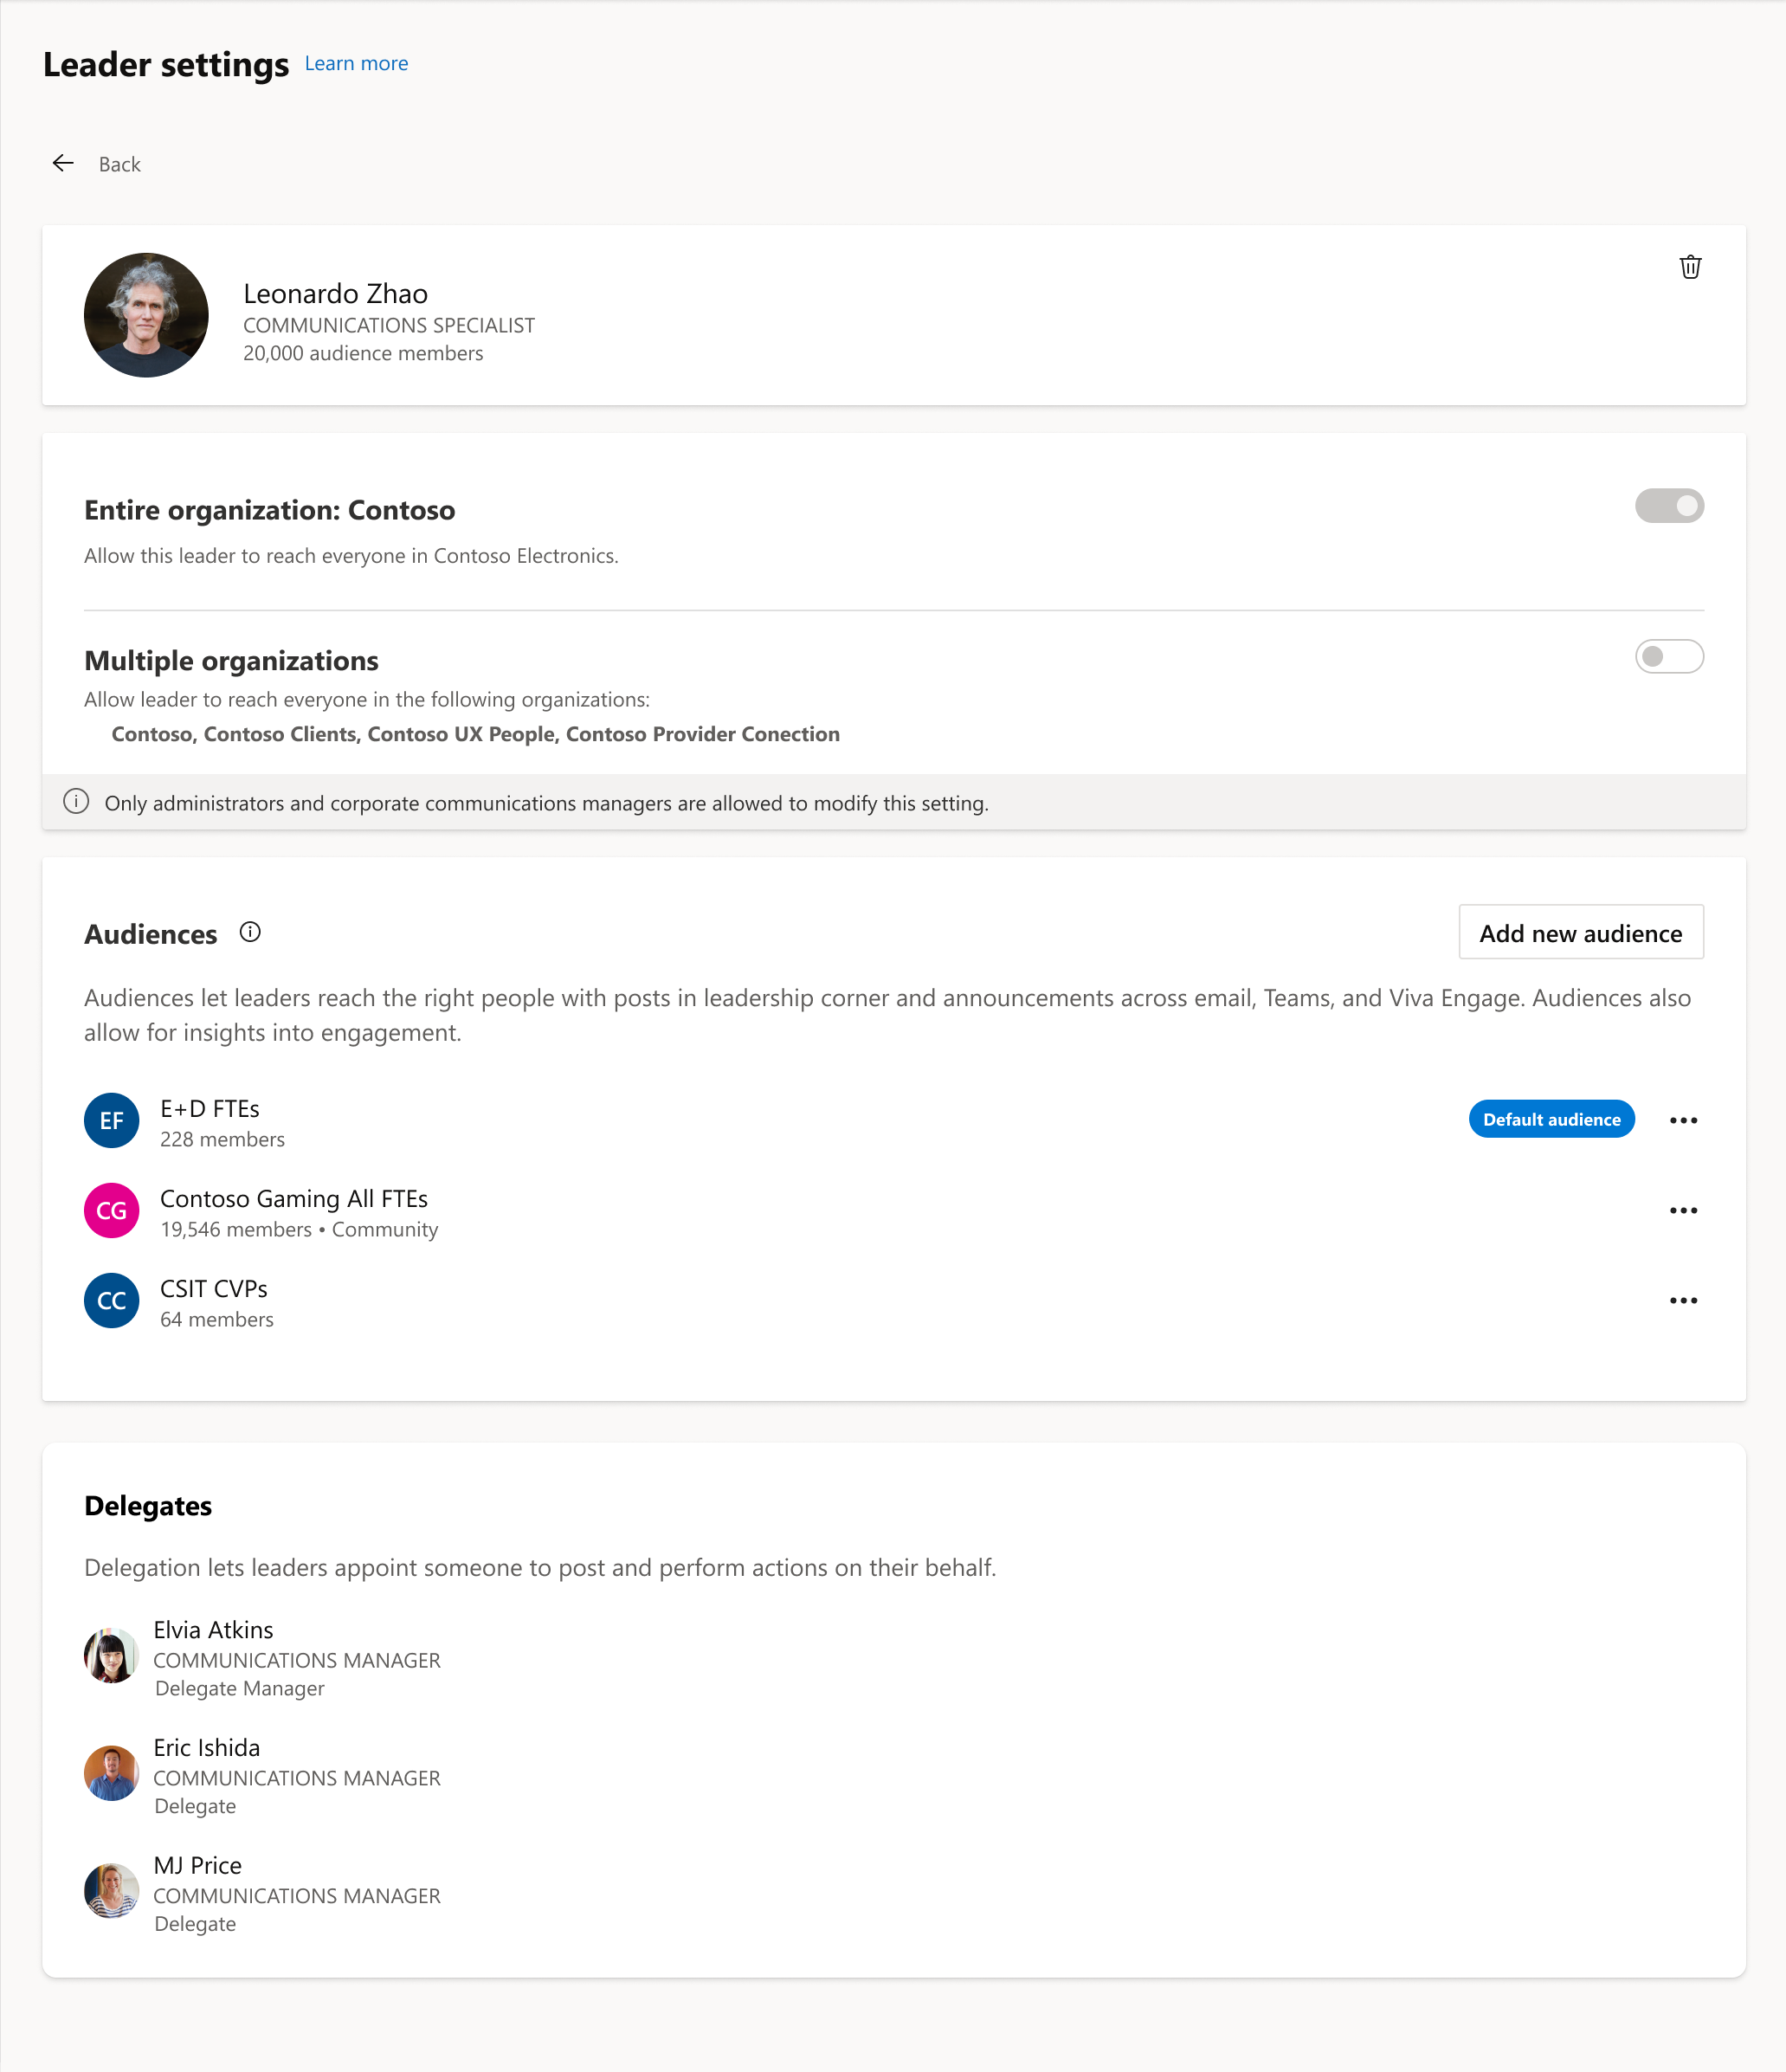Viewport: 1786px width, 2072px height.
Task: Click the Contoso Gaming All FTEs pink avatar
Action: (x=111, y=1210)
